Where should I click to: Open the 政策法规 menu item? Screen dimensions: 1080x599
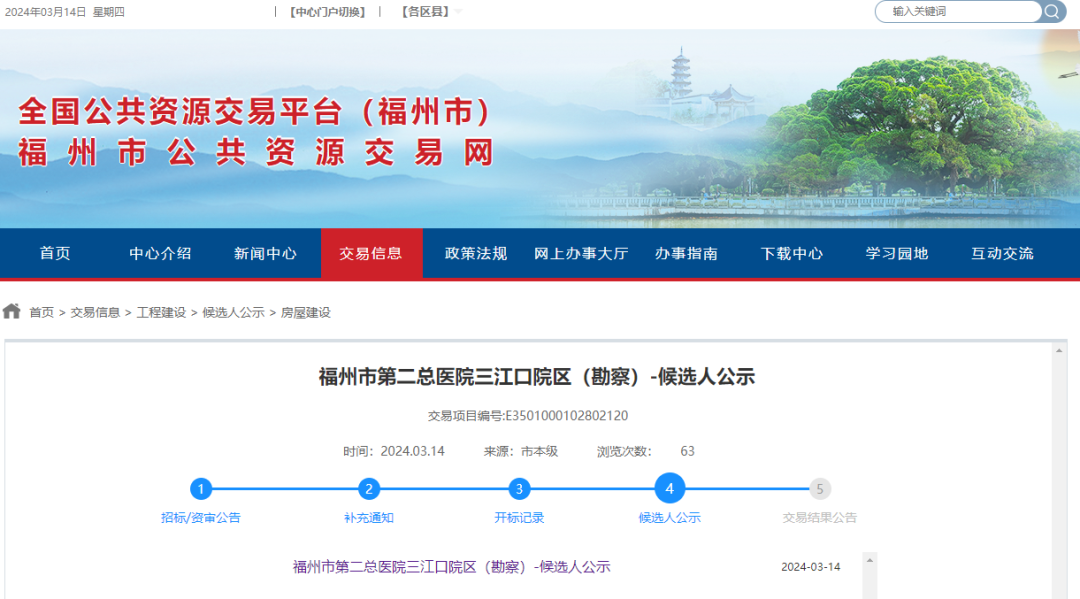(473, 253)
